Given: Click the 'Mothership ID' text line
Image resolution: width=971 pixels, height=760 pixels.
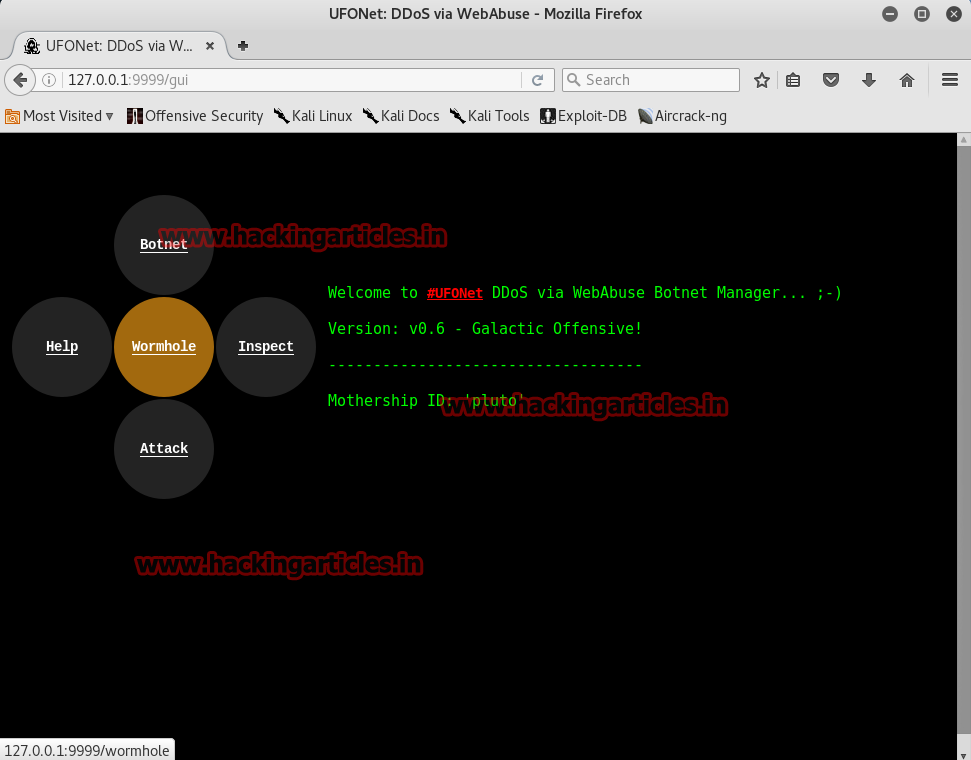Looking at the screenshot, I should 426,401.
